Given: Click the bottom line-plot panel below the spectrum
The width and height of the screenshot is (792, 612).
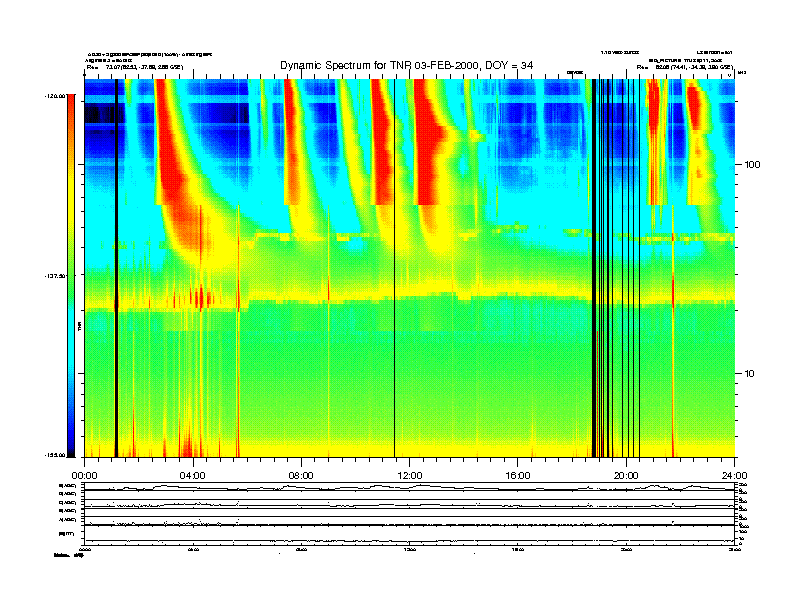Looking at the screenshot, I should coord(410,535).
